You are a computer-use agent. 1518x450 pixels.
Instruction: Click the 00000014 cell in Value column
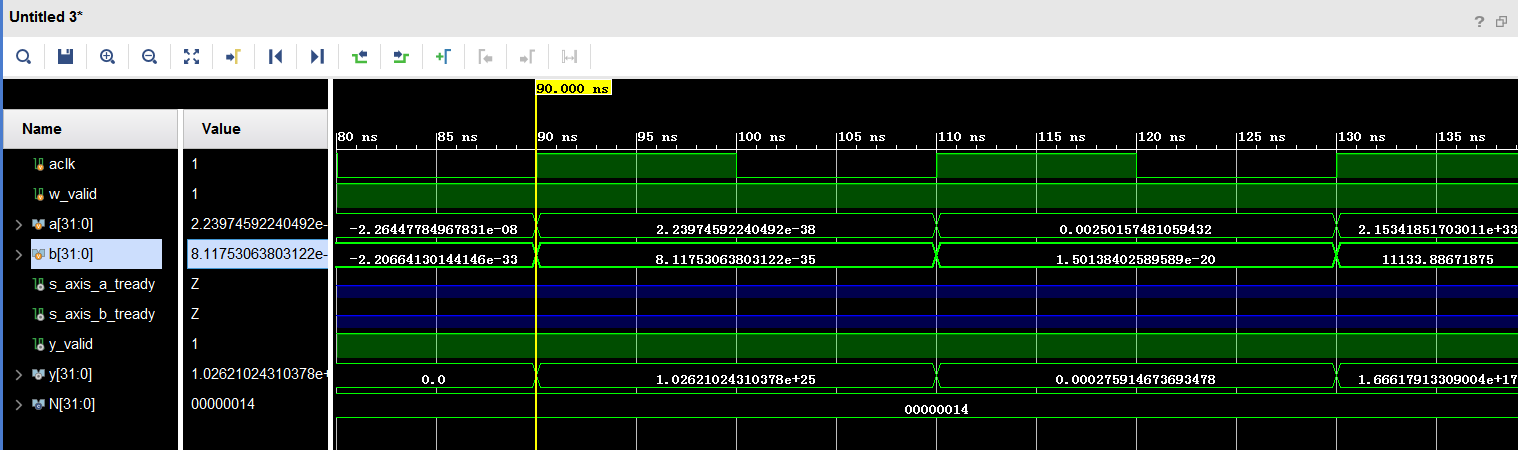pyautogui.click(x=224, y=404)
